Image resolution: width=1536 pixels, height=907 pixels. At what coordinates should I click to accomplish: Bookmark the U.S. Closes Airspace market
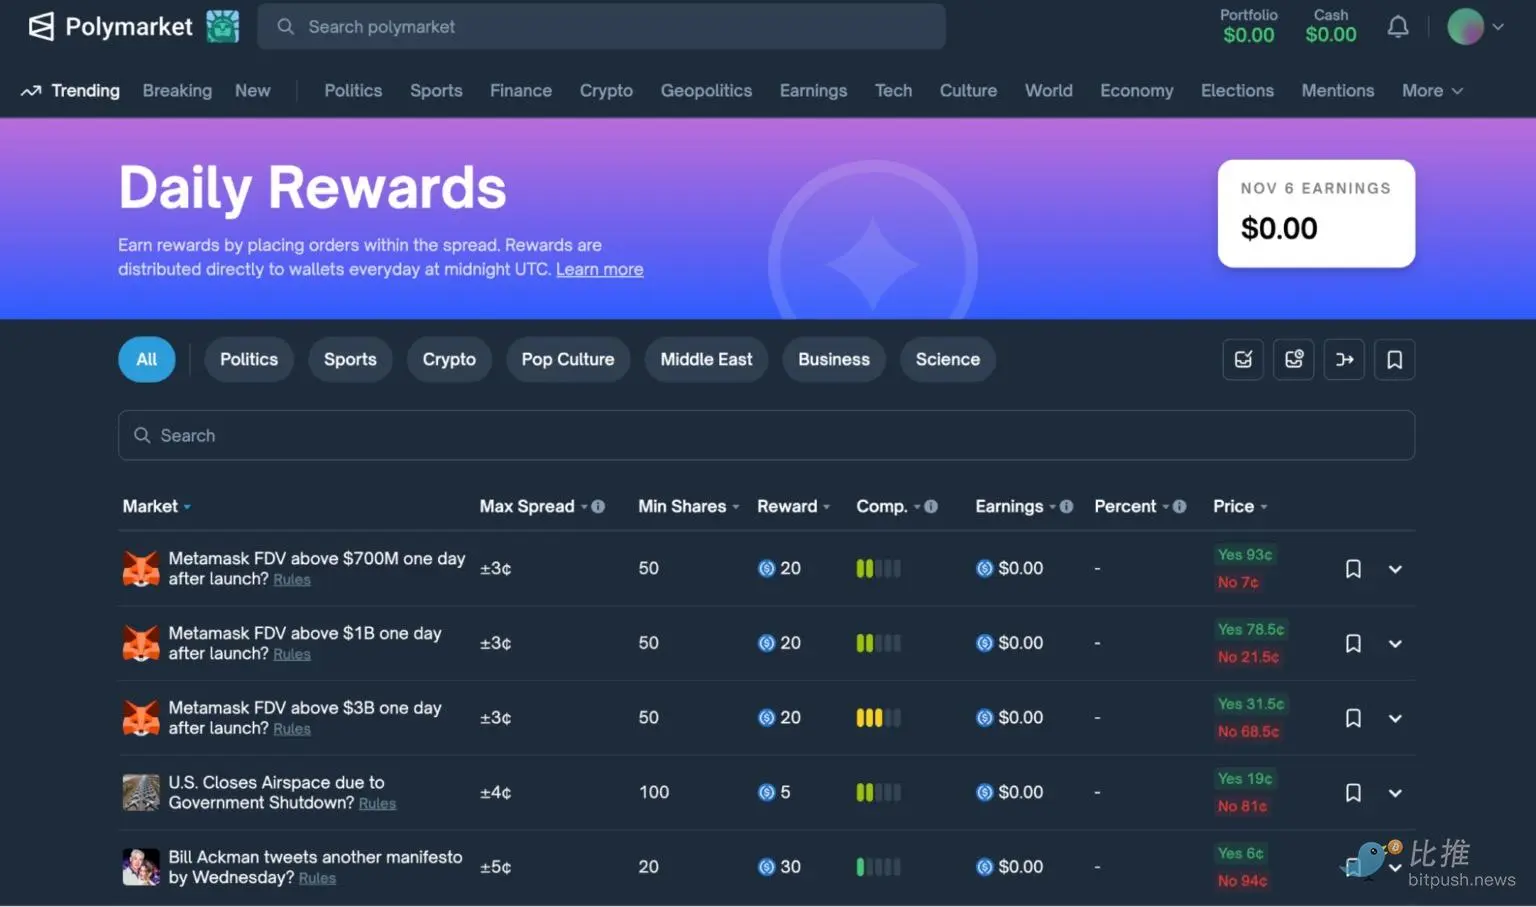tap(1353, 793)
